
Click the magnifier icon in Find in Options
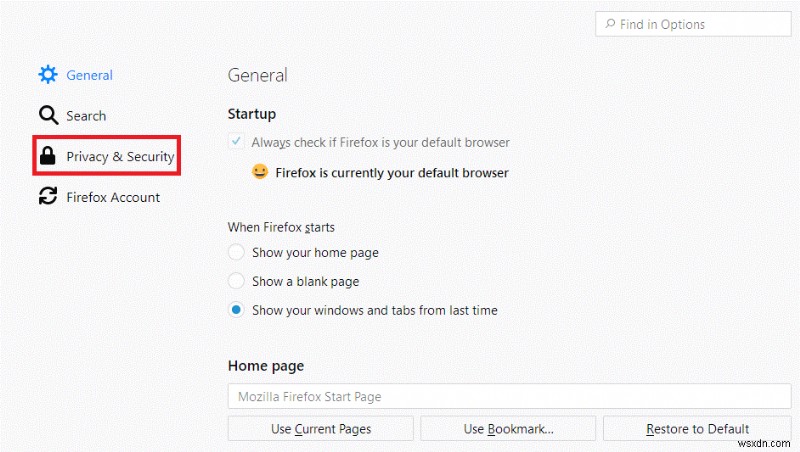(609, 24)
